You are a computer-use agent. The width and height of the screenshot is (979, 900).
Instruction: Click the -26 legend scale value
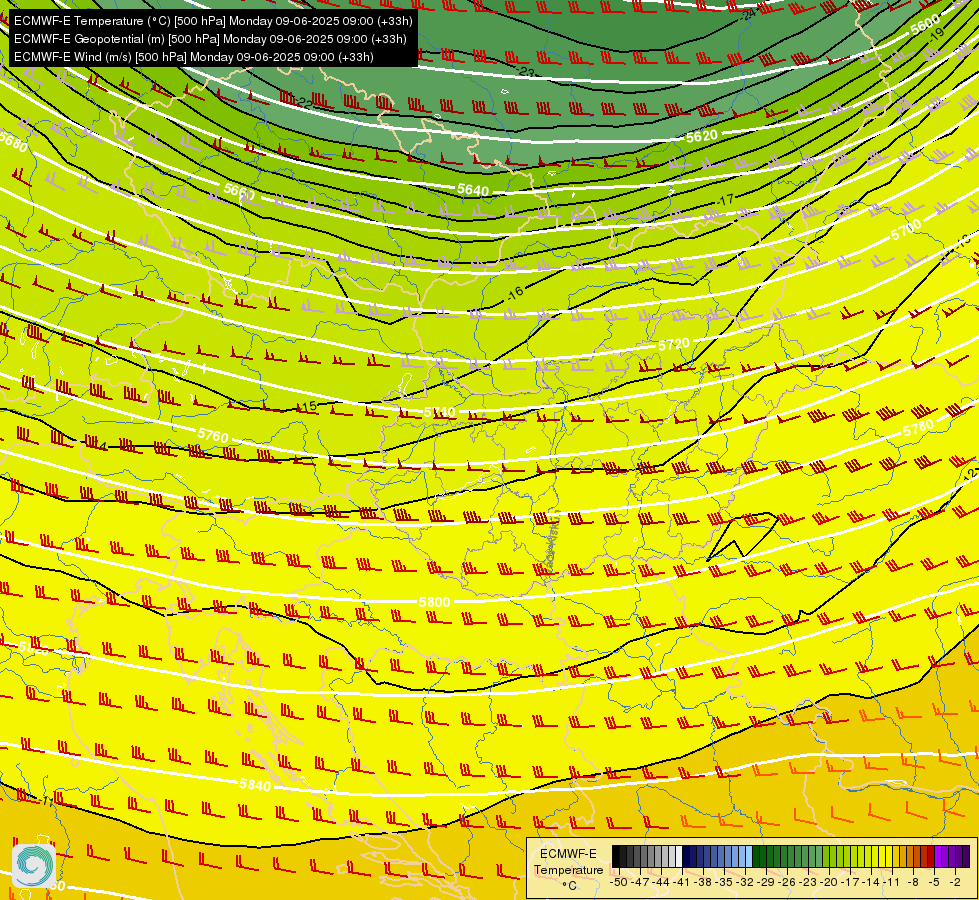click(x=787, y=883)
